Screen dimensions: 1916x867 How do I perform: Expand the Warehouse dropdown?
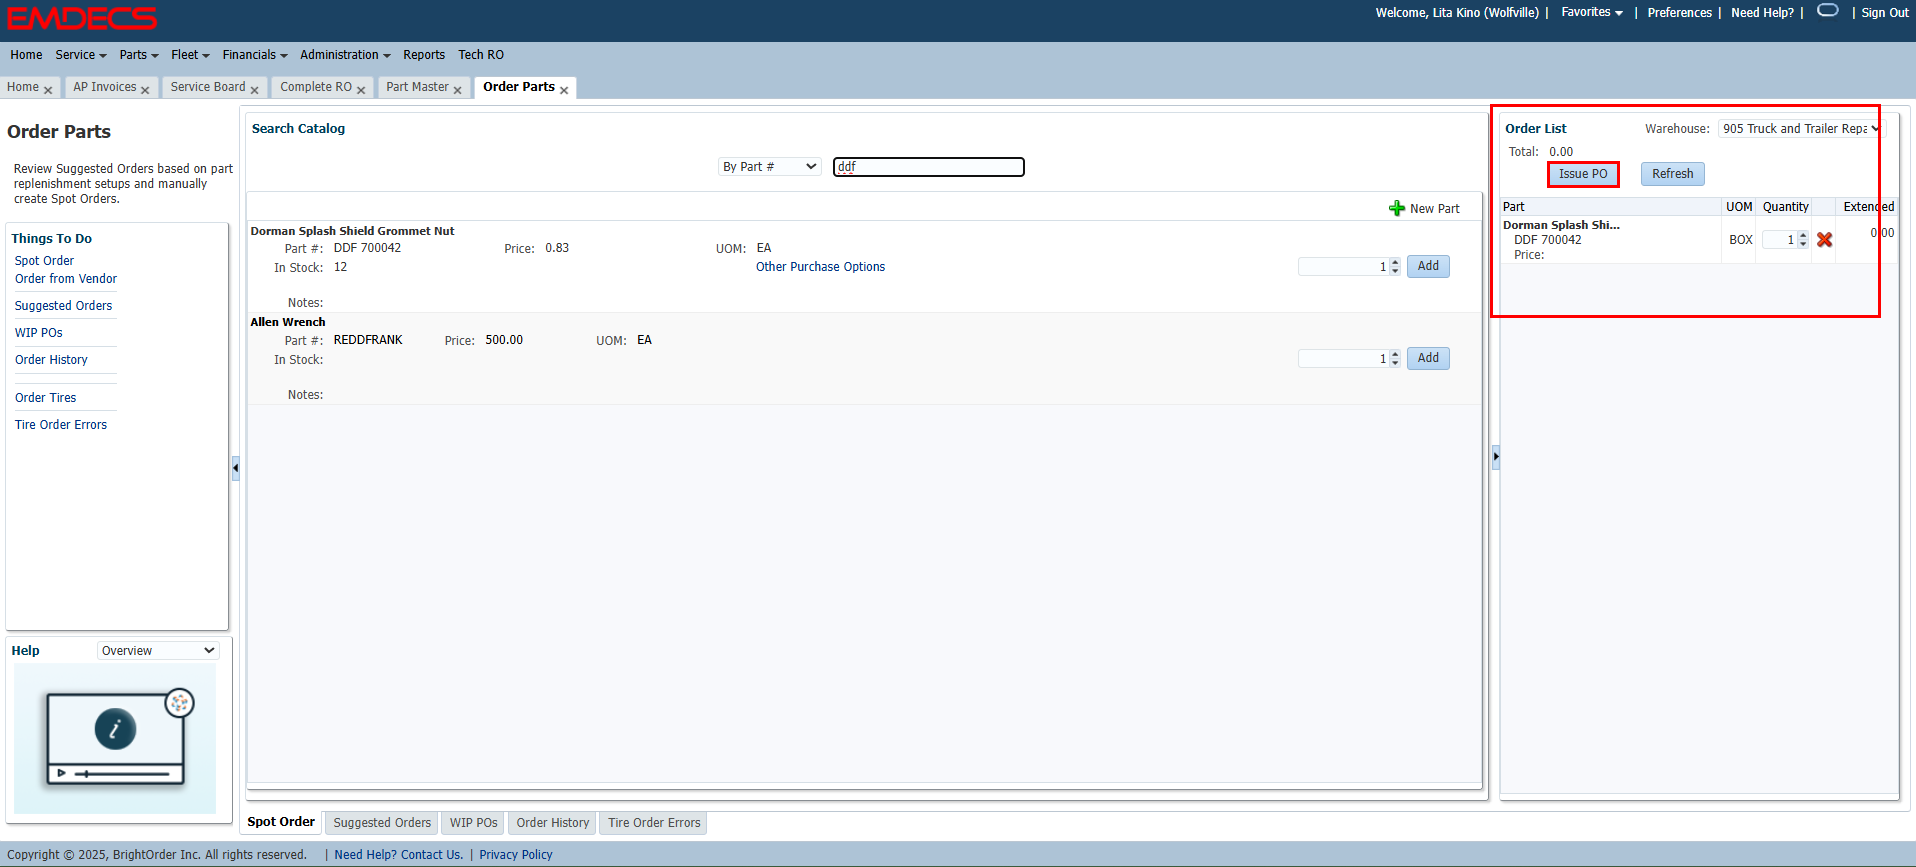tap(1799, 129)
